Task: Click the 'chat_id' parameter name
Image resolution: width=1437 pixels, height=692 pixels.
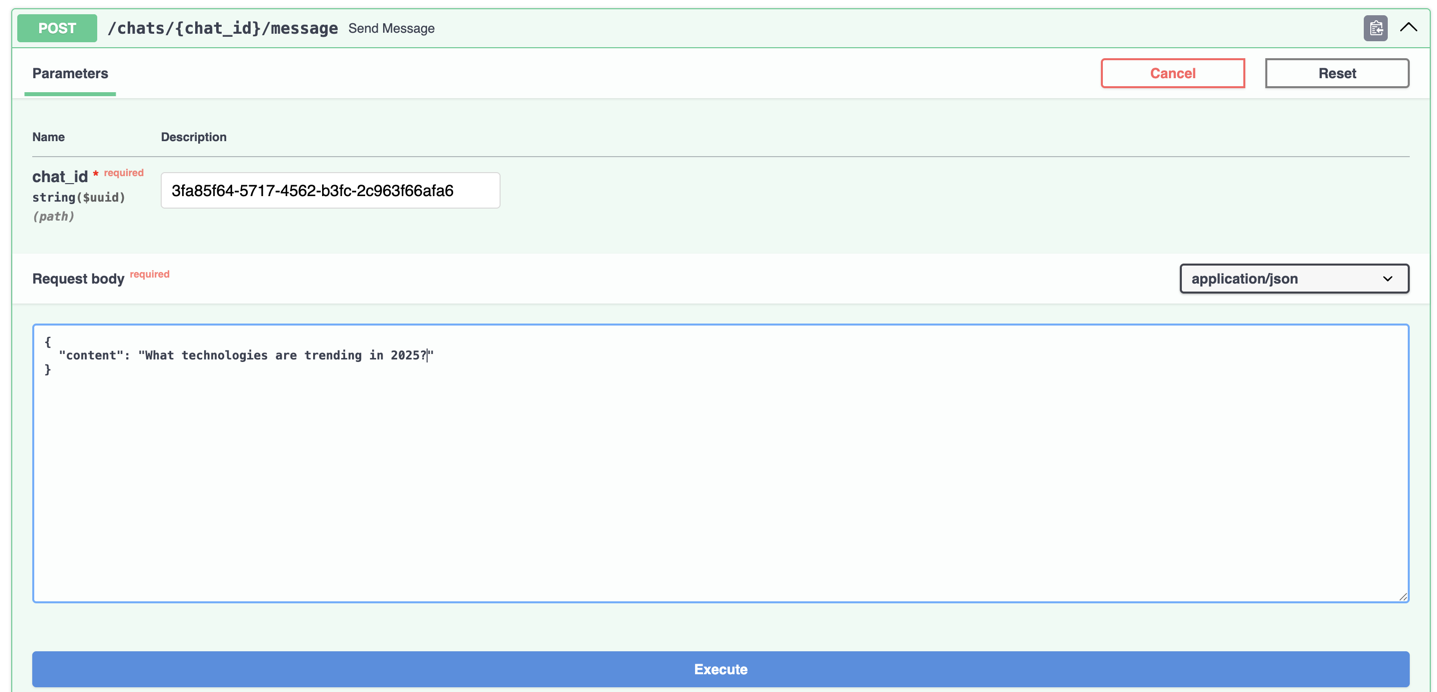Action: pyautogui.click(x=60, y=177)
